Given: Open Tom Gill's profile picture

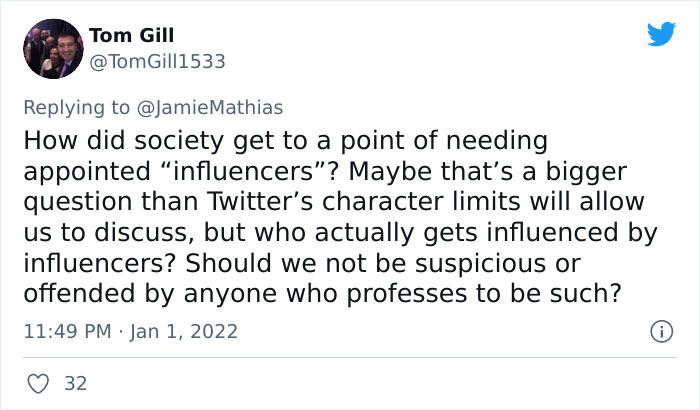Looking at the screenshot, I should (x=53, y=49).
